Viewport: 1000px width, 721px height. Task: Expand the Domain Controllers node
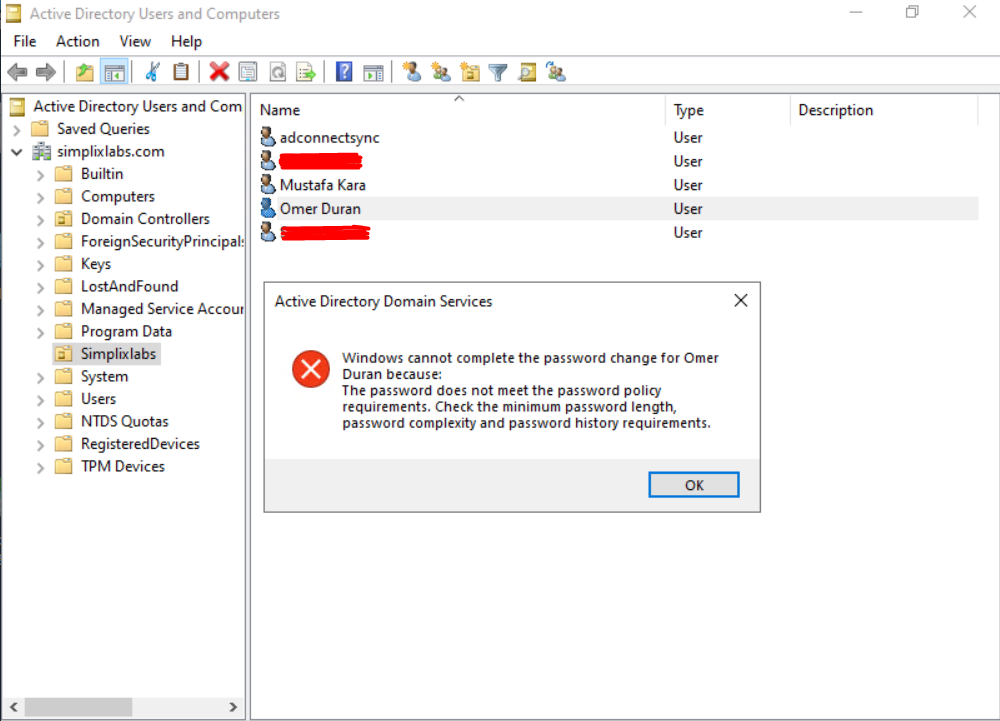tap(41, 219)
